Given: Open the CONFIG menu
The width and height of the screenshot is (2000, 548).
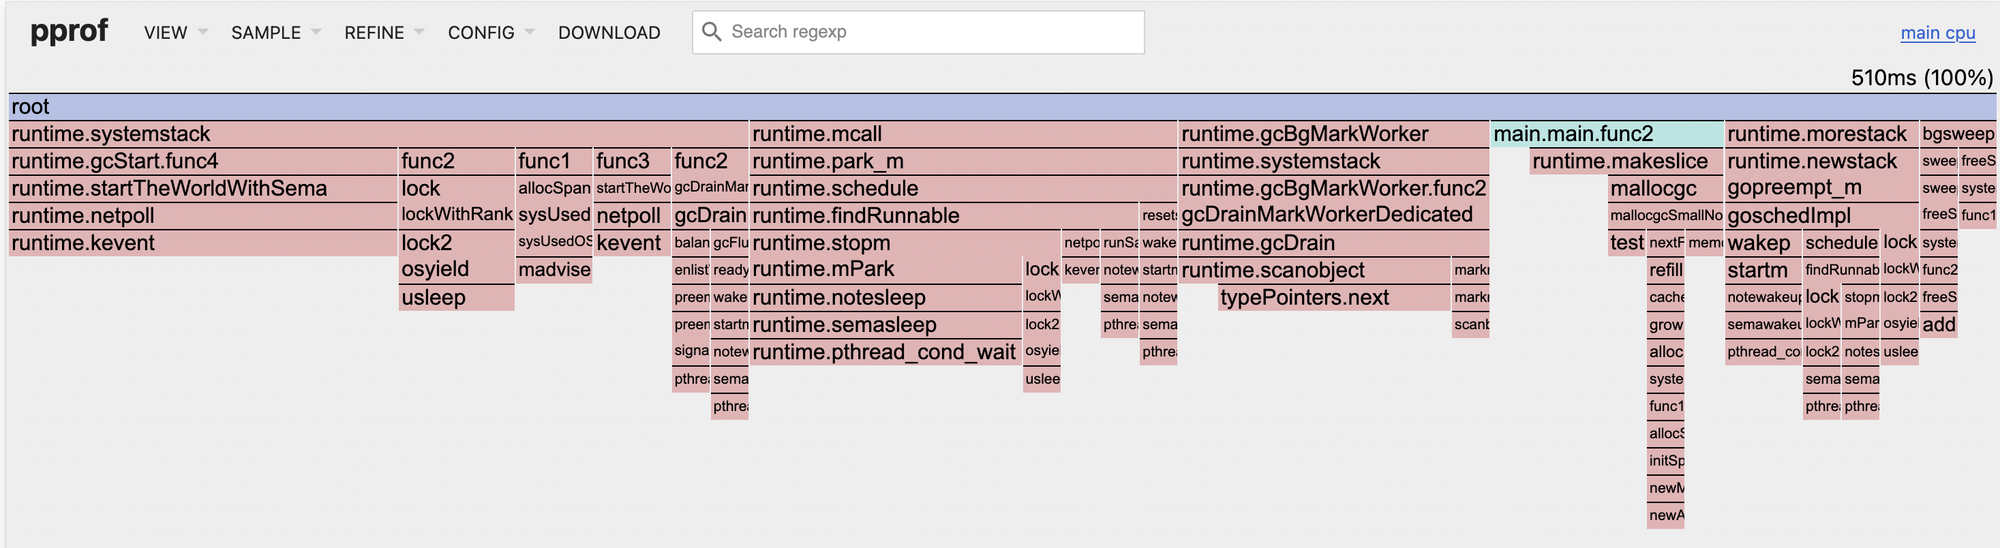Looking at the screenshot, I should pos(490,33).
